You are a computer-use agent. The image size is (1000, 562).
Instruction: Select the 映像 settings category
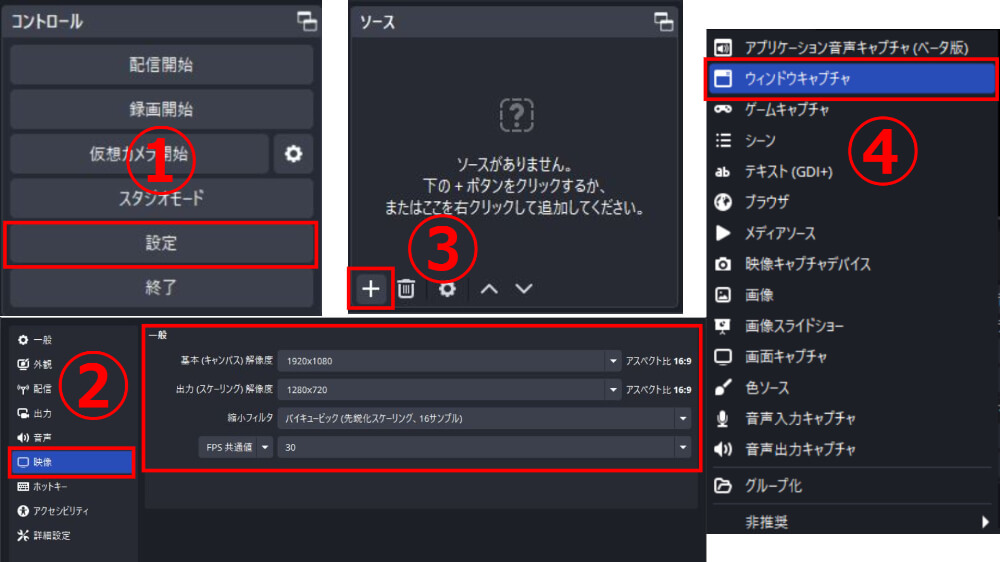point(71,462)
